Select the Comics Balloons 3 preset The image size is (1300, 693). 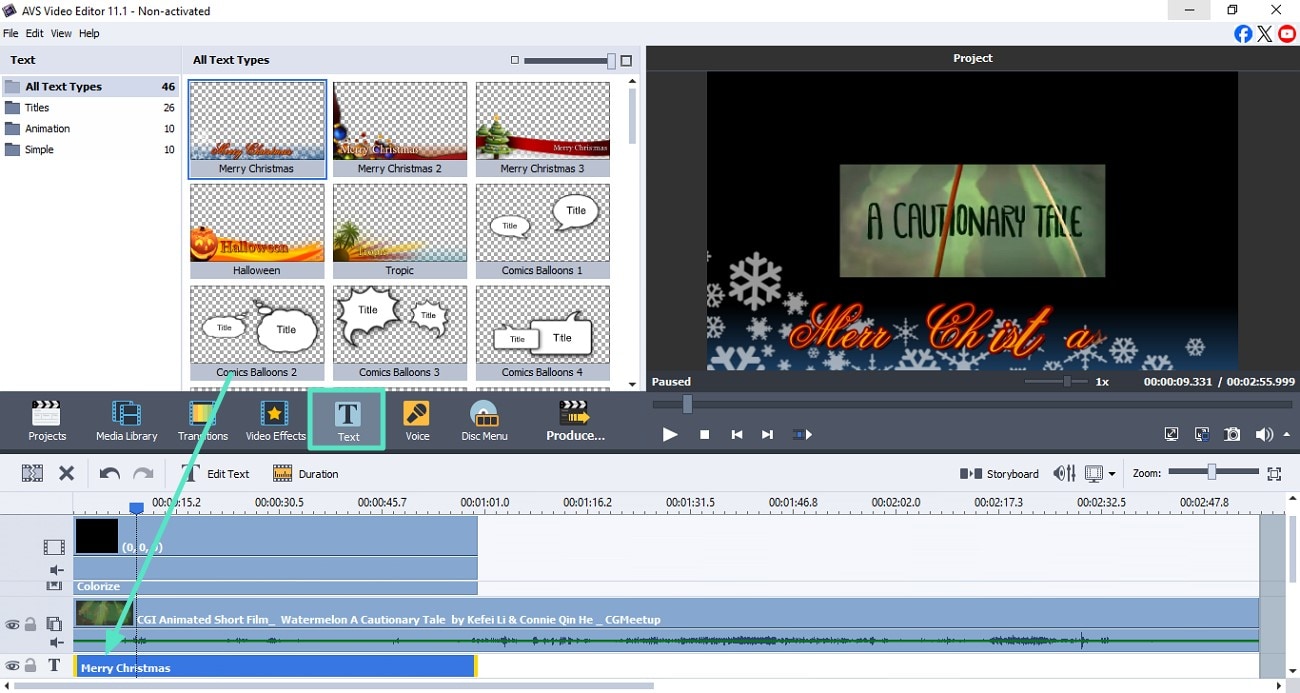(x=400, y=333)
